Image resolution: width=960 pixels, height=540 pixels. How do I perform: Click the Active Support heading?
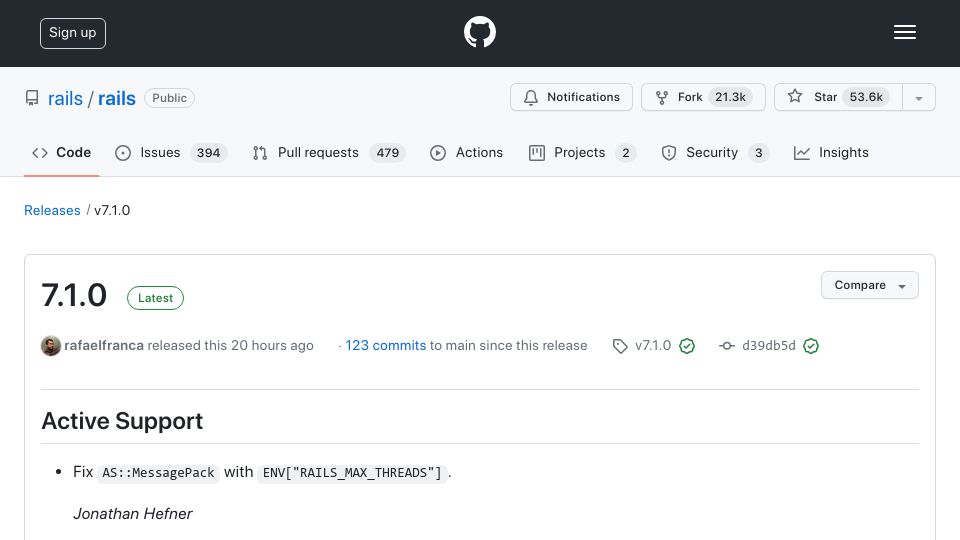(122, 421)
